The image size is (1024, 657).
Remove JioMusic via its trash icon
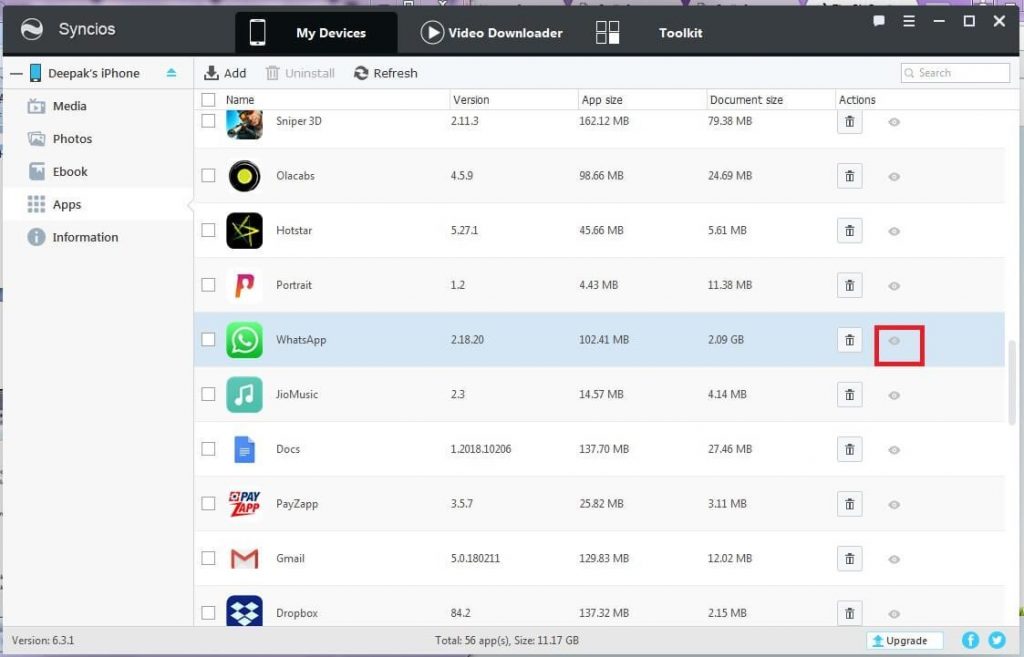point(849,394)
